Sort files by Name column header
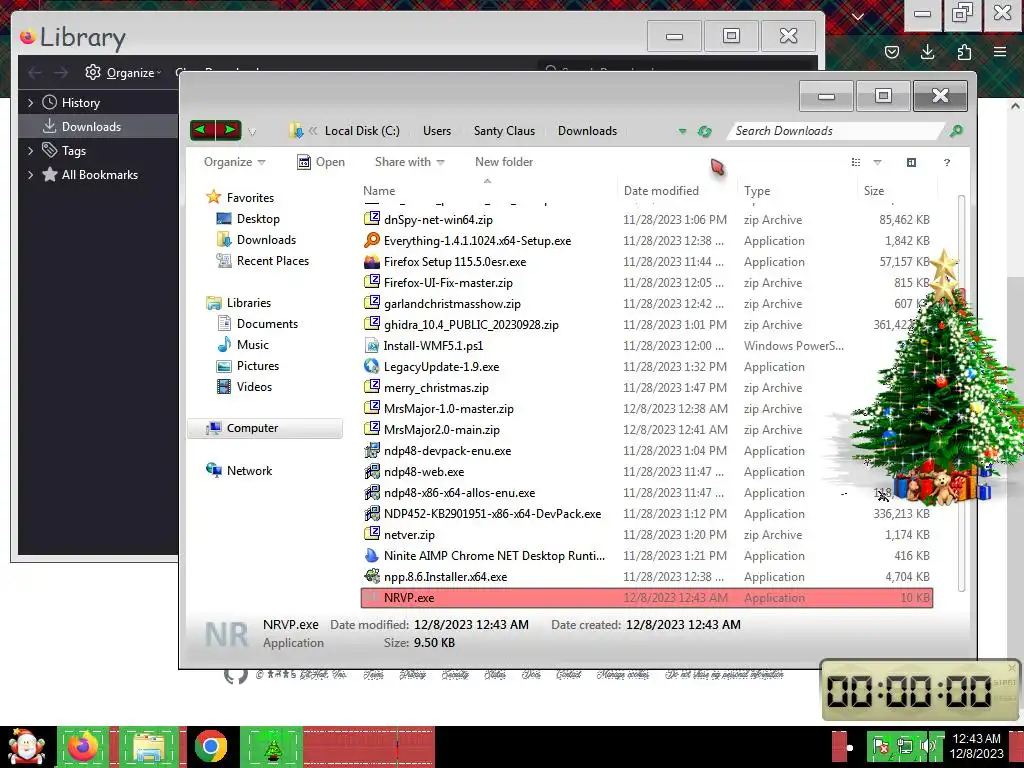 pos(379,191)
